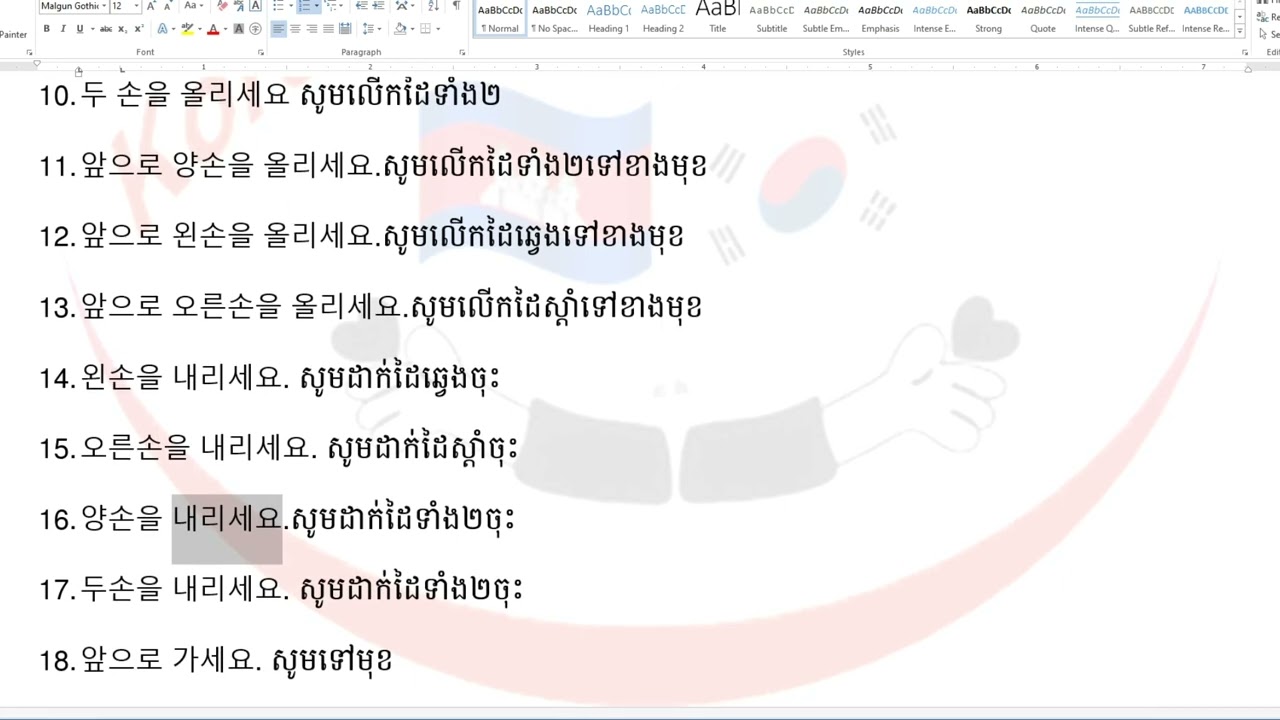Screen dimensions: 1280x720
Task: Toggle Subscript formatting
Action: [x=122, y=29]
